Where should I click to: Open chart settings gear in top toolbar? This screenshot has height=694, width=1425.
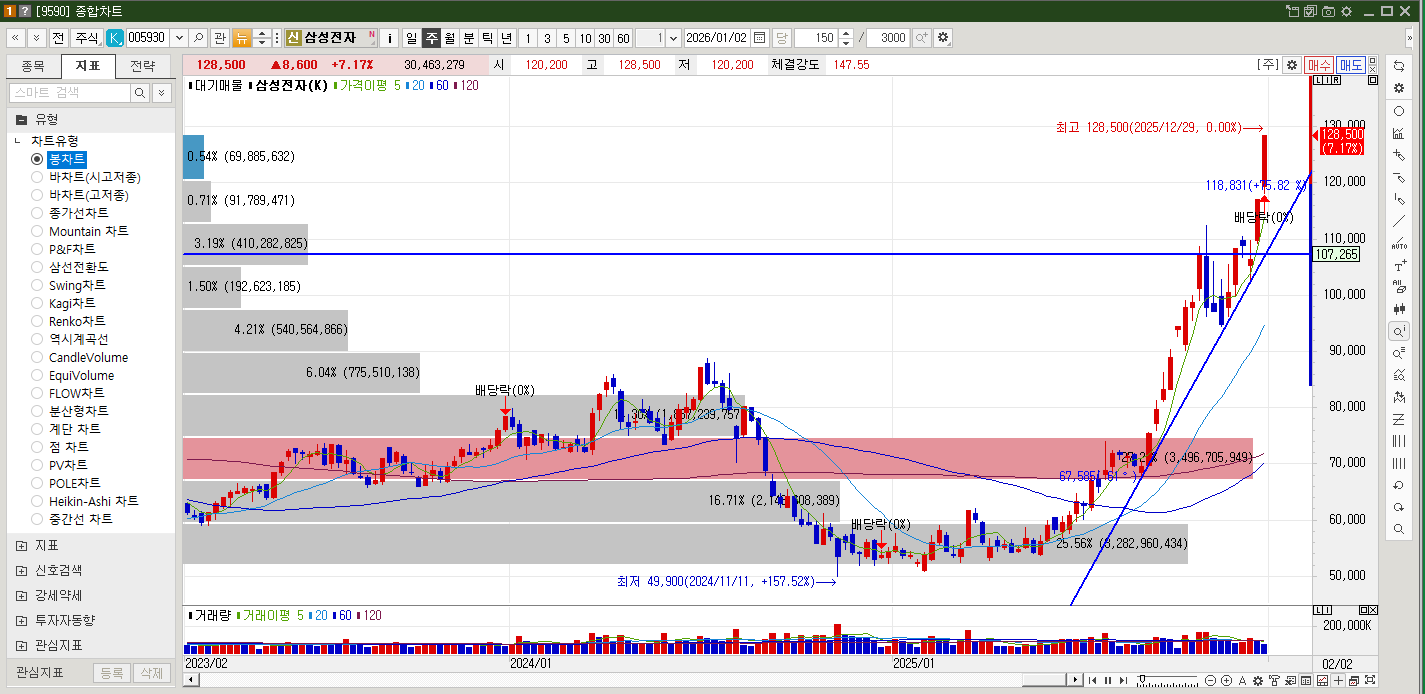(943, 38)
